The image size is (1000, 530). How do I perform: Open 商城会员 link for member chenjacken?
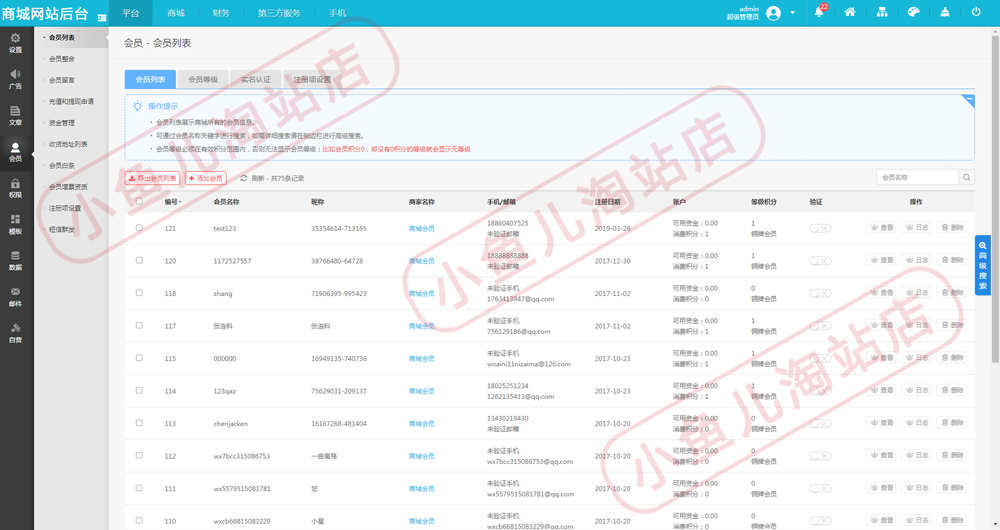[x=422, y=423]
